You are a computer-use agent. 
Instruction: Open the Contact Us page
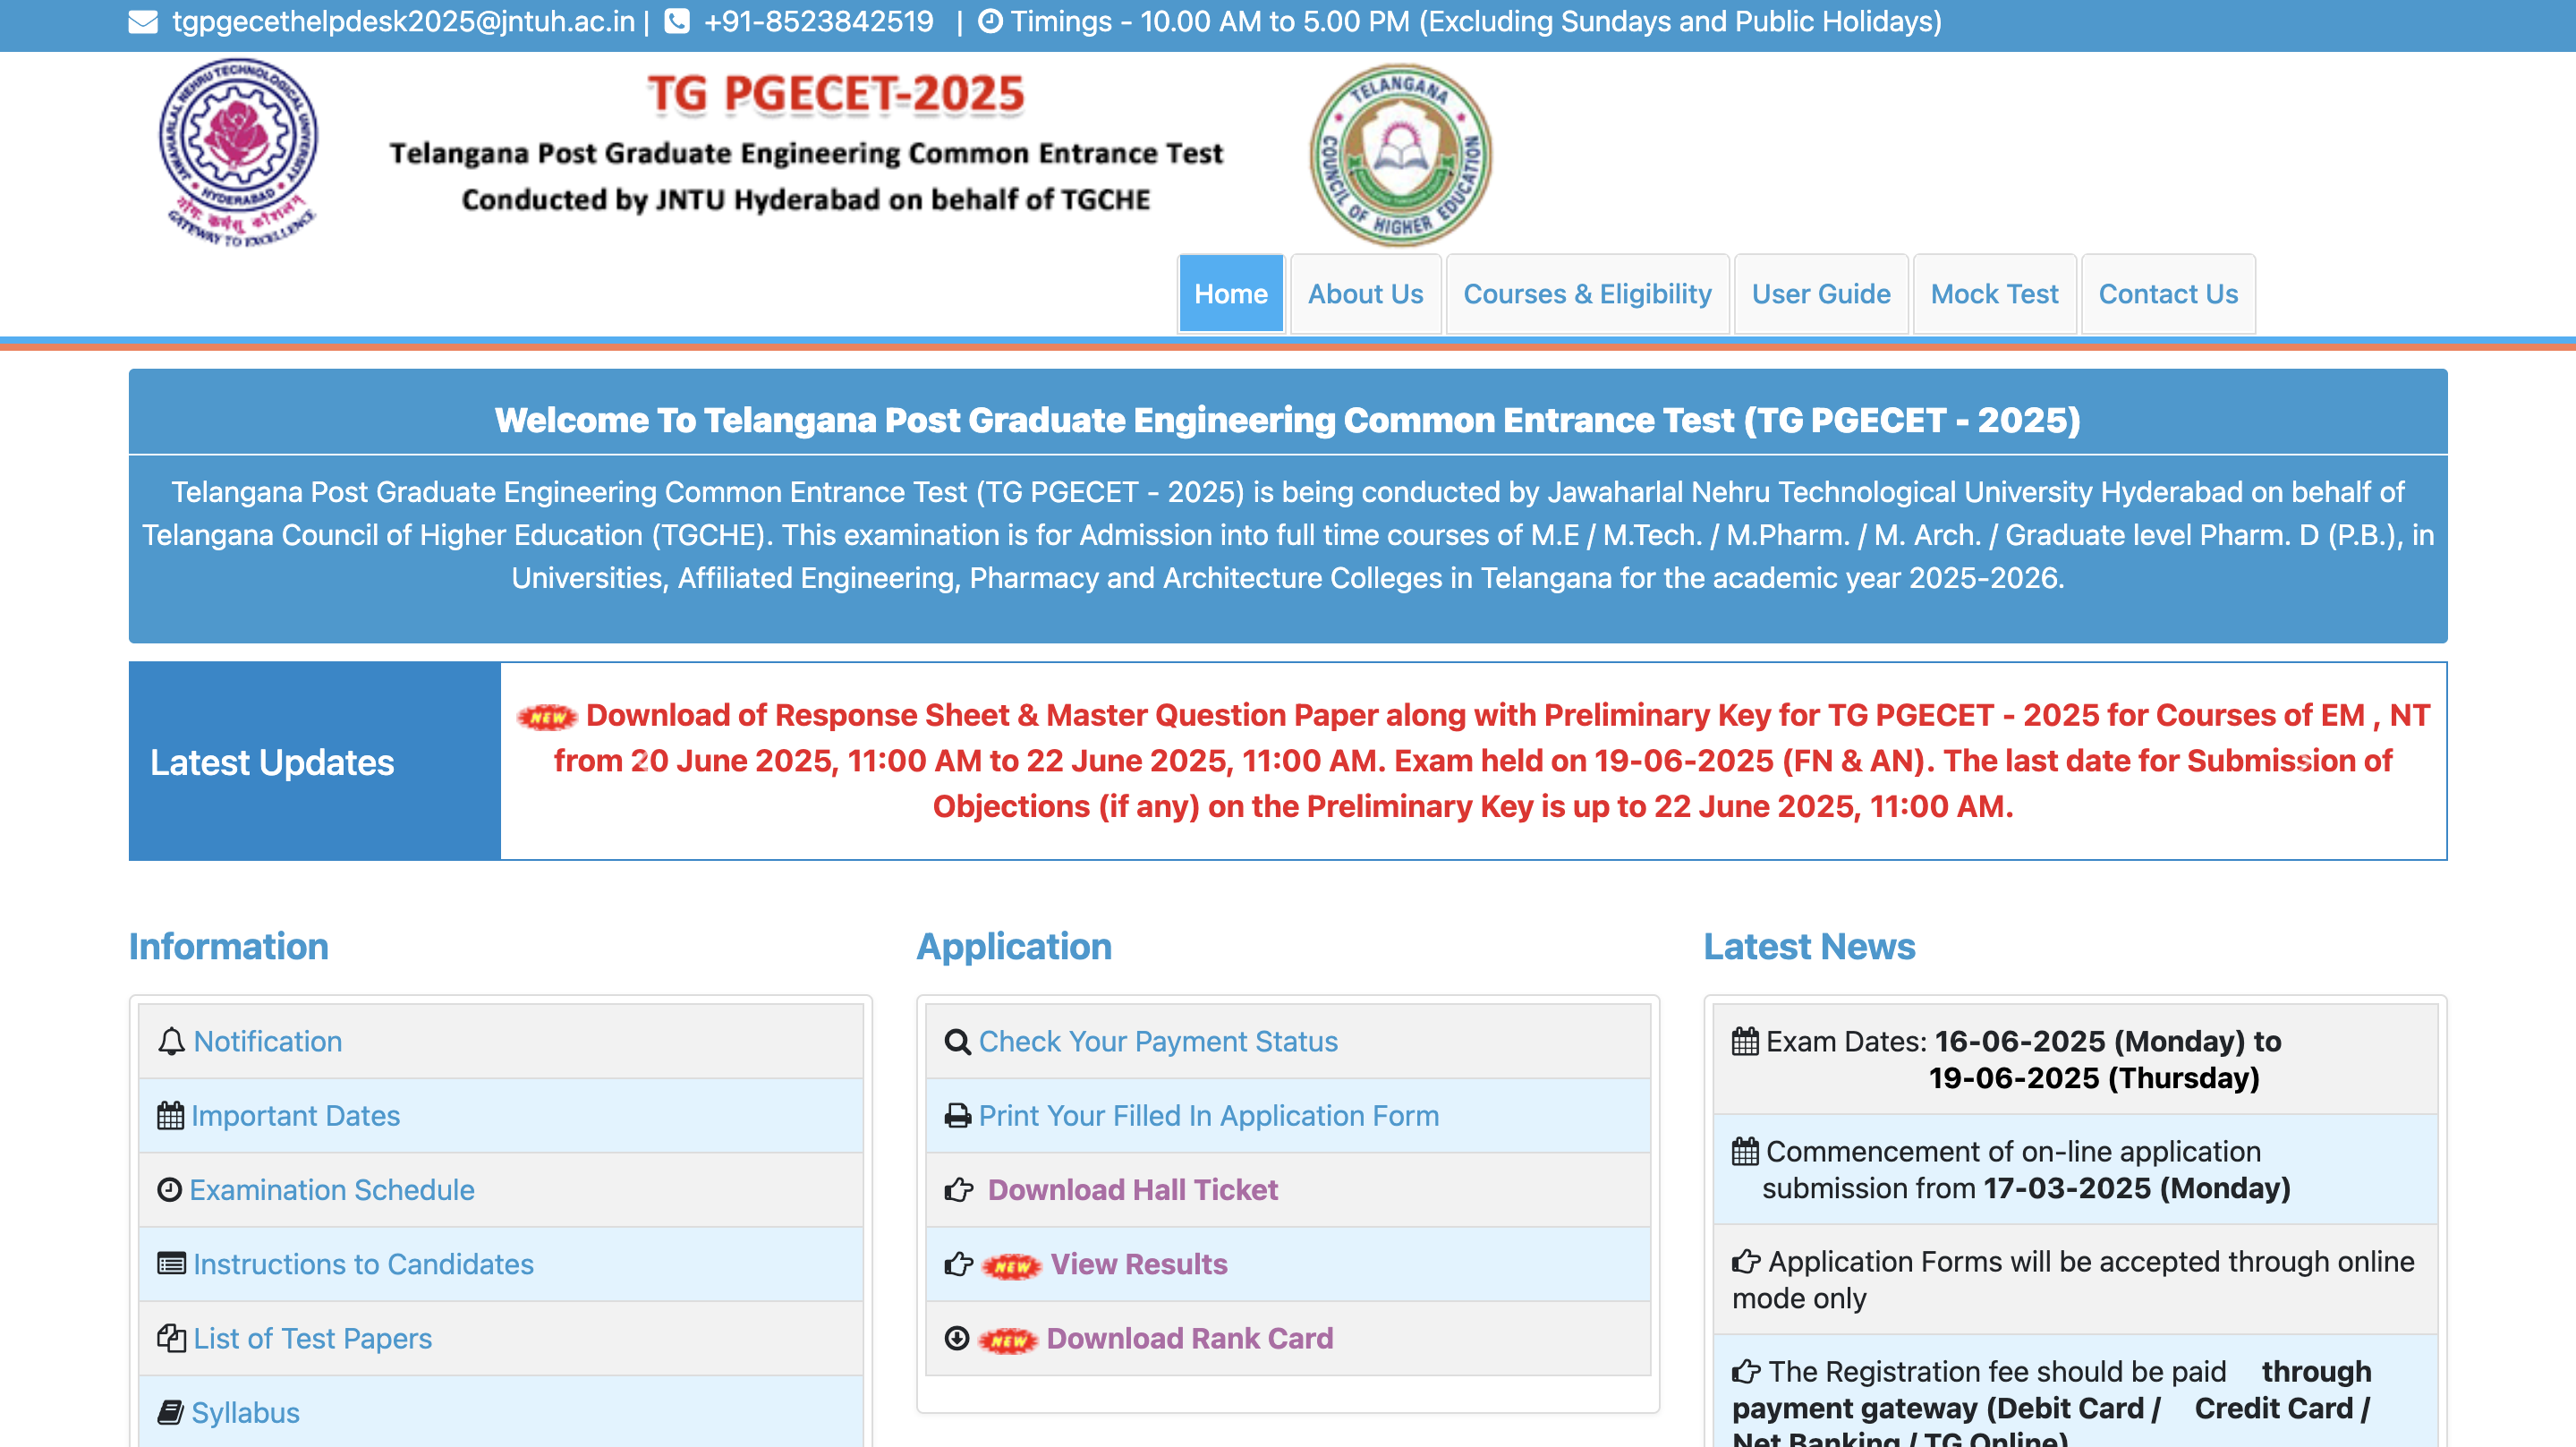[x=2168, y=293]
